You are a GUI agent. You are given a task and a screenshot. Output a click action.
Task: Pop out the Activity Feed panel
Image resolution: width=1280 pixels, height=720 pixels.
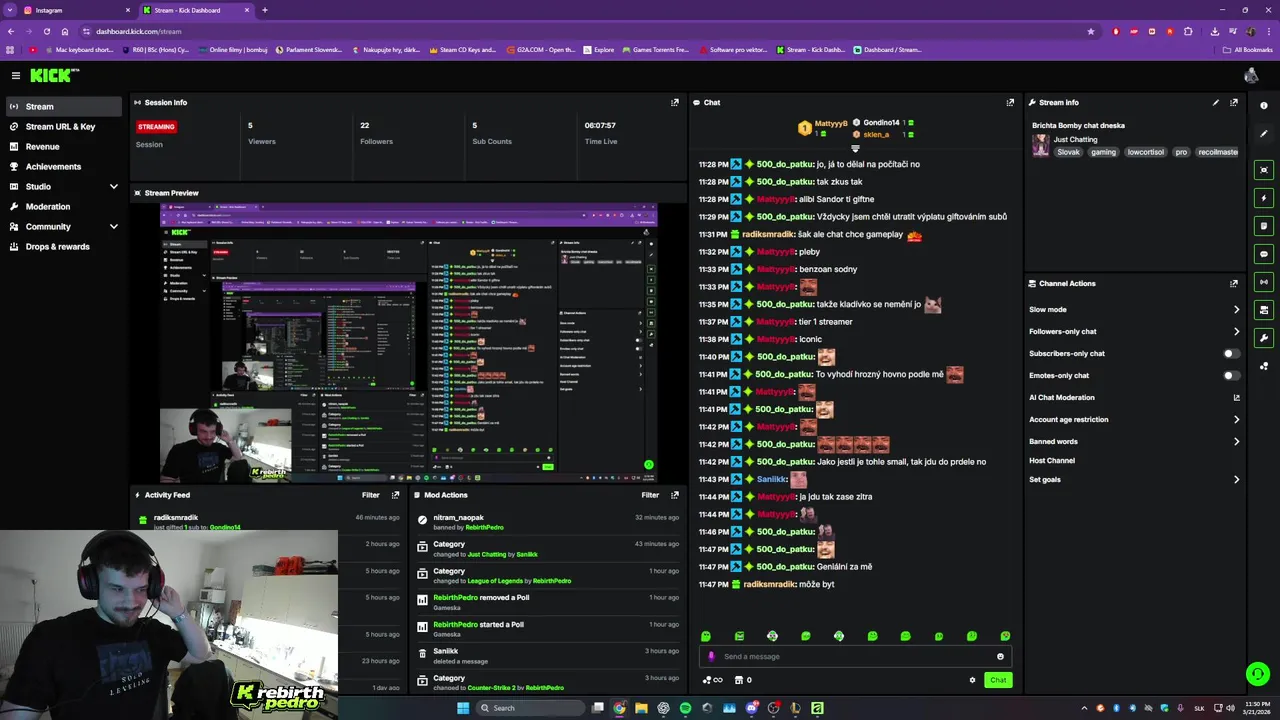[x=396, y=495]
